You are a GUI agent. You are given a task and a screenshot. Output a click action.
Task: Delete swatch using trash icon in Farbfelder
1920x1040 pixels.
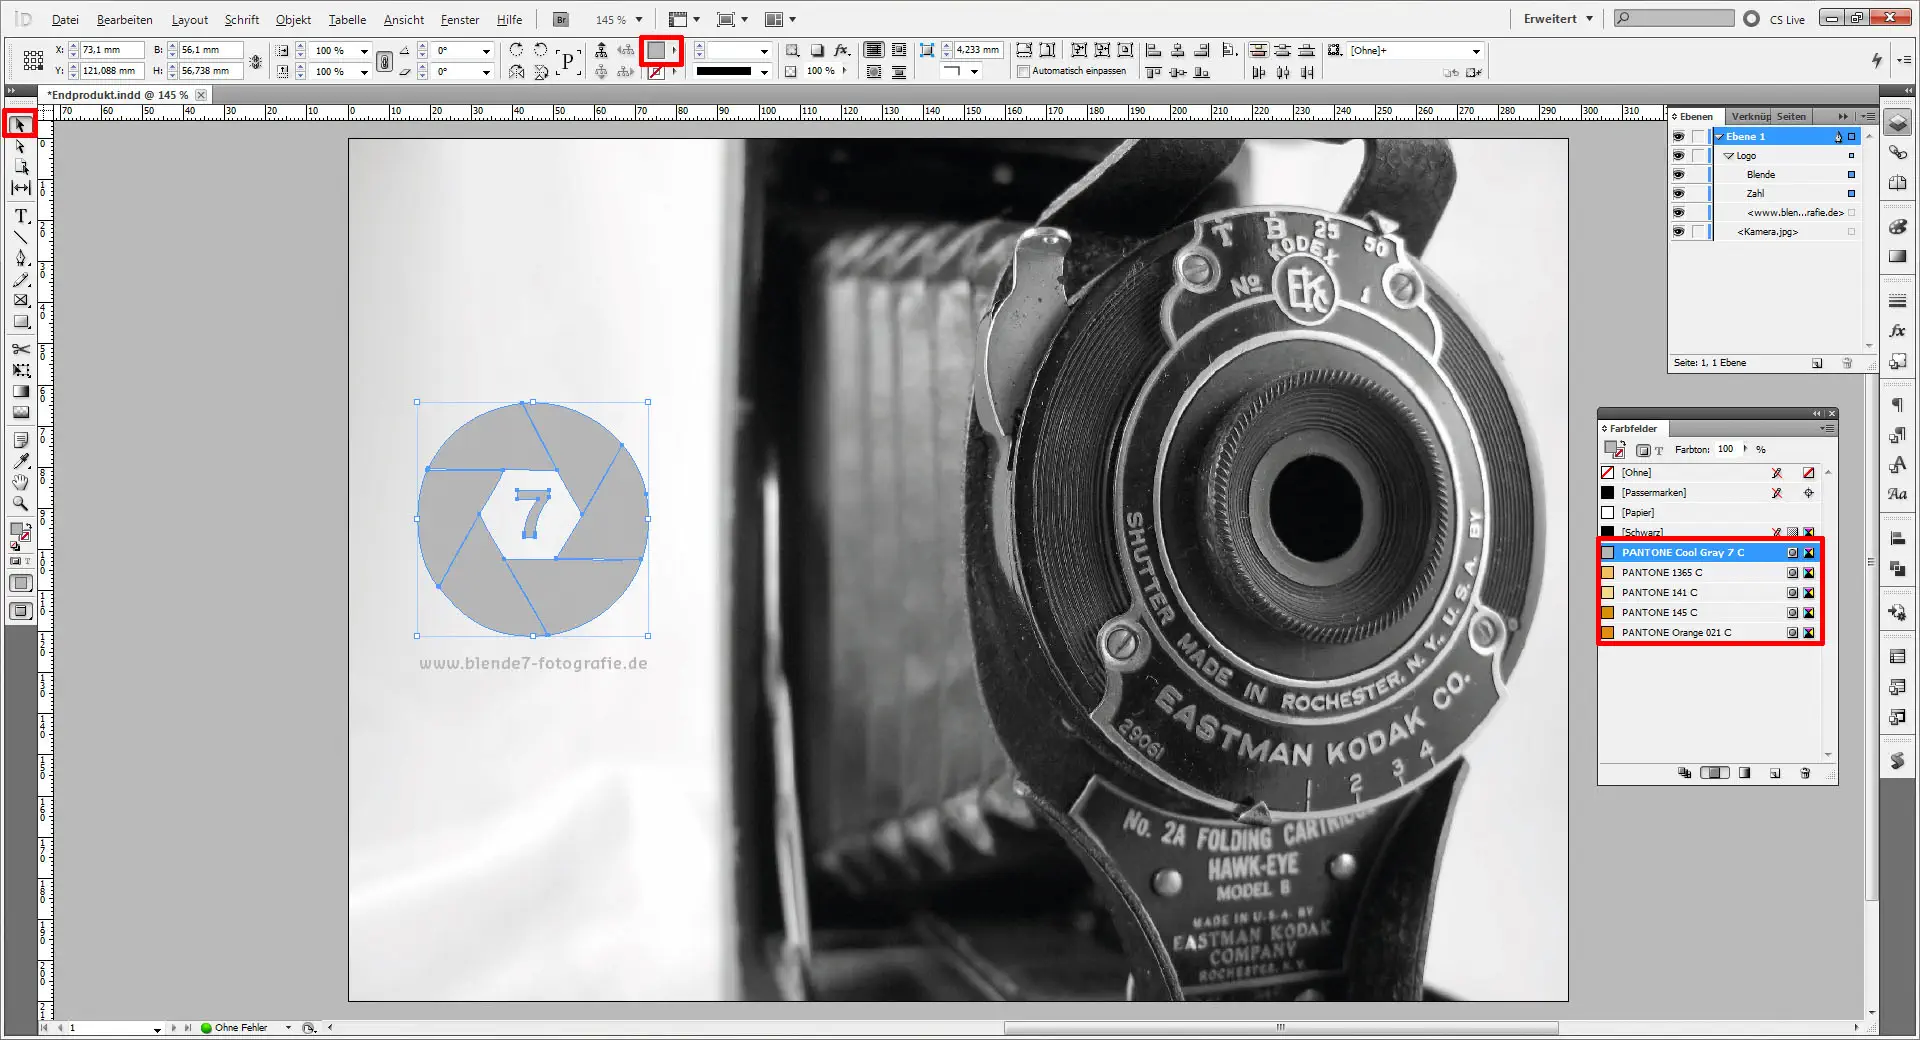1805,773
